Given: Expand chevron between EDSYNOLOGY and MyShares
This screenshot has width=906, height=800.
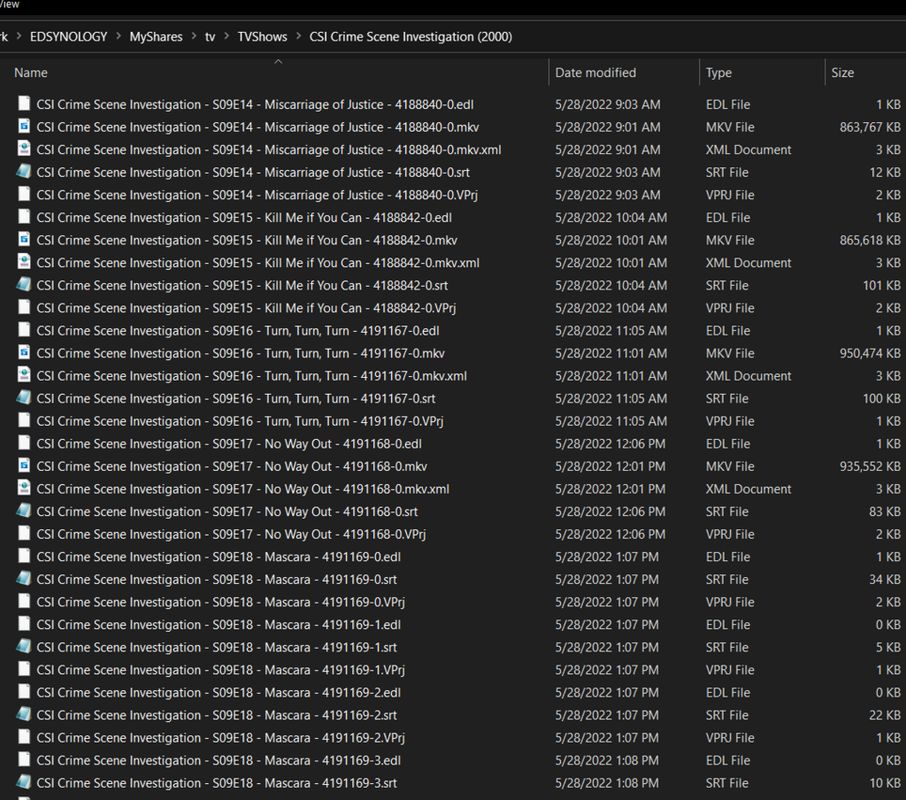Looking at the screenshot, I should click(118, 36).
